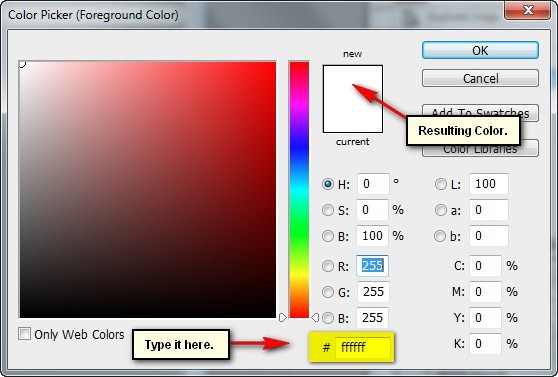Click the vertical hue spectrum strip
Image resolution: width=558 pixels, height=377 pixels.
[x=299, y=189]
